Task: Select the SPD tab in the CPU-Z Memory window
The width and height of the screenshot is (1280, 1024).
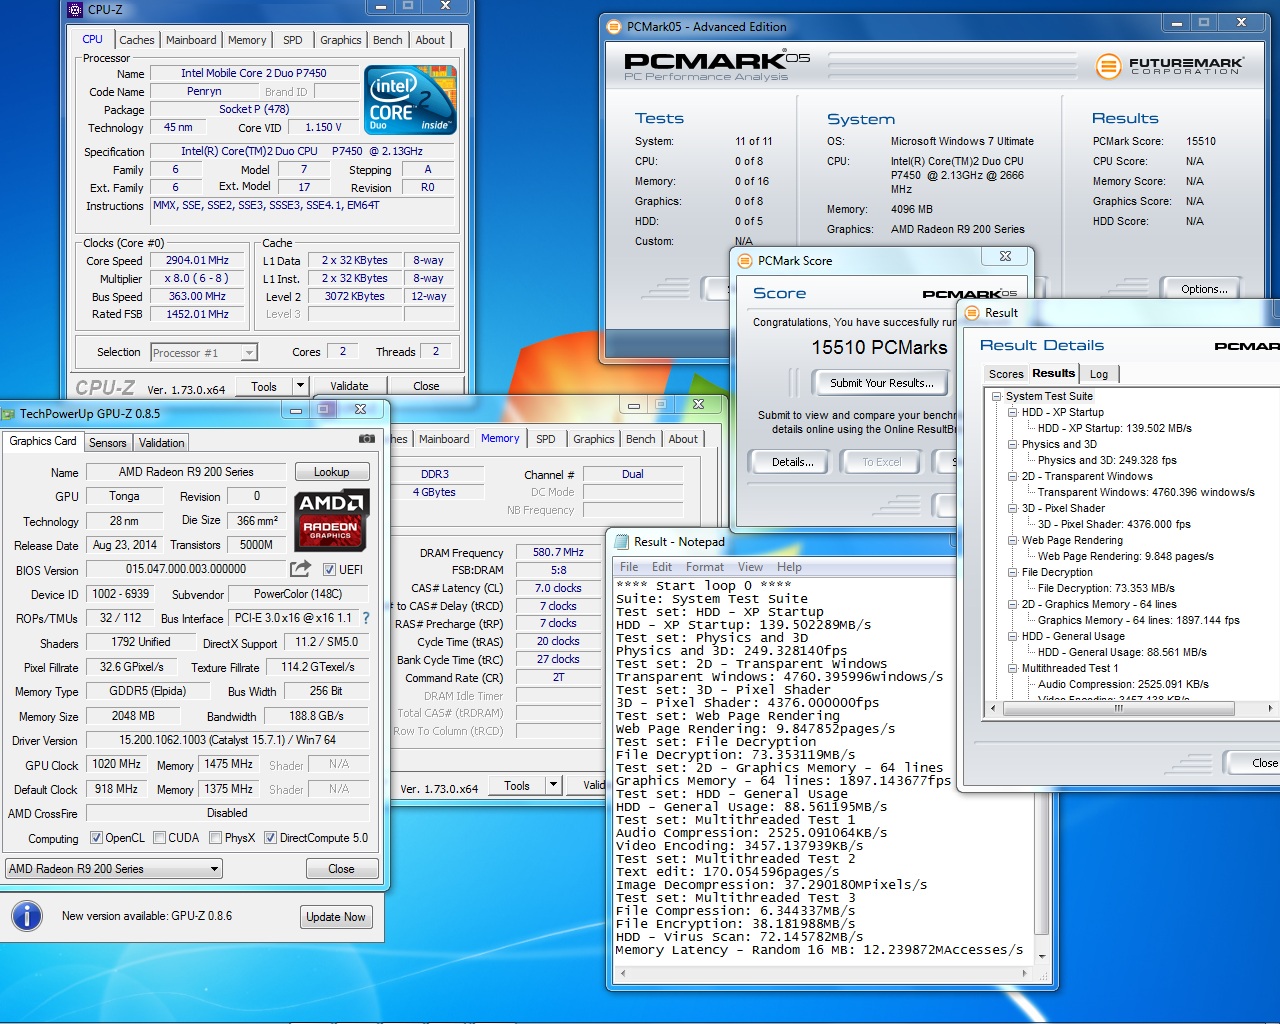Action: pos(546,439)
